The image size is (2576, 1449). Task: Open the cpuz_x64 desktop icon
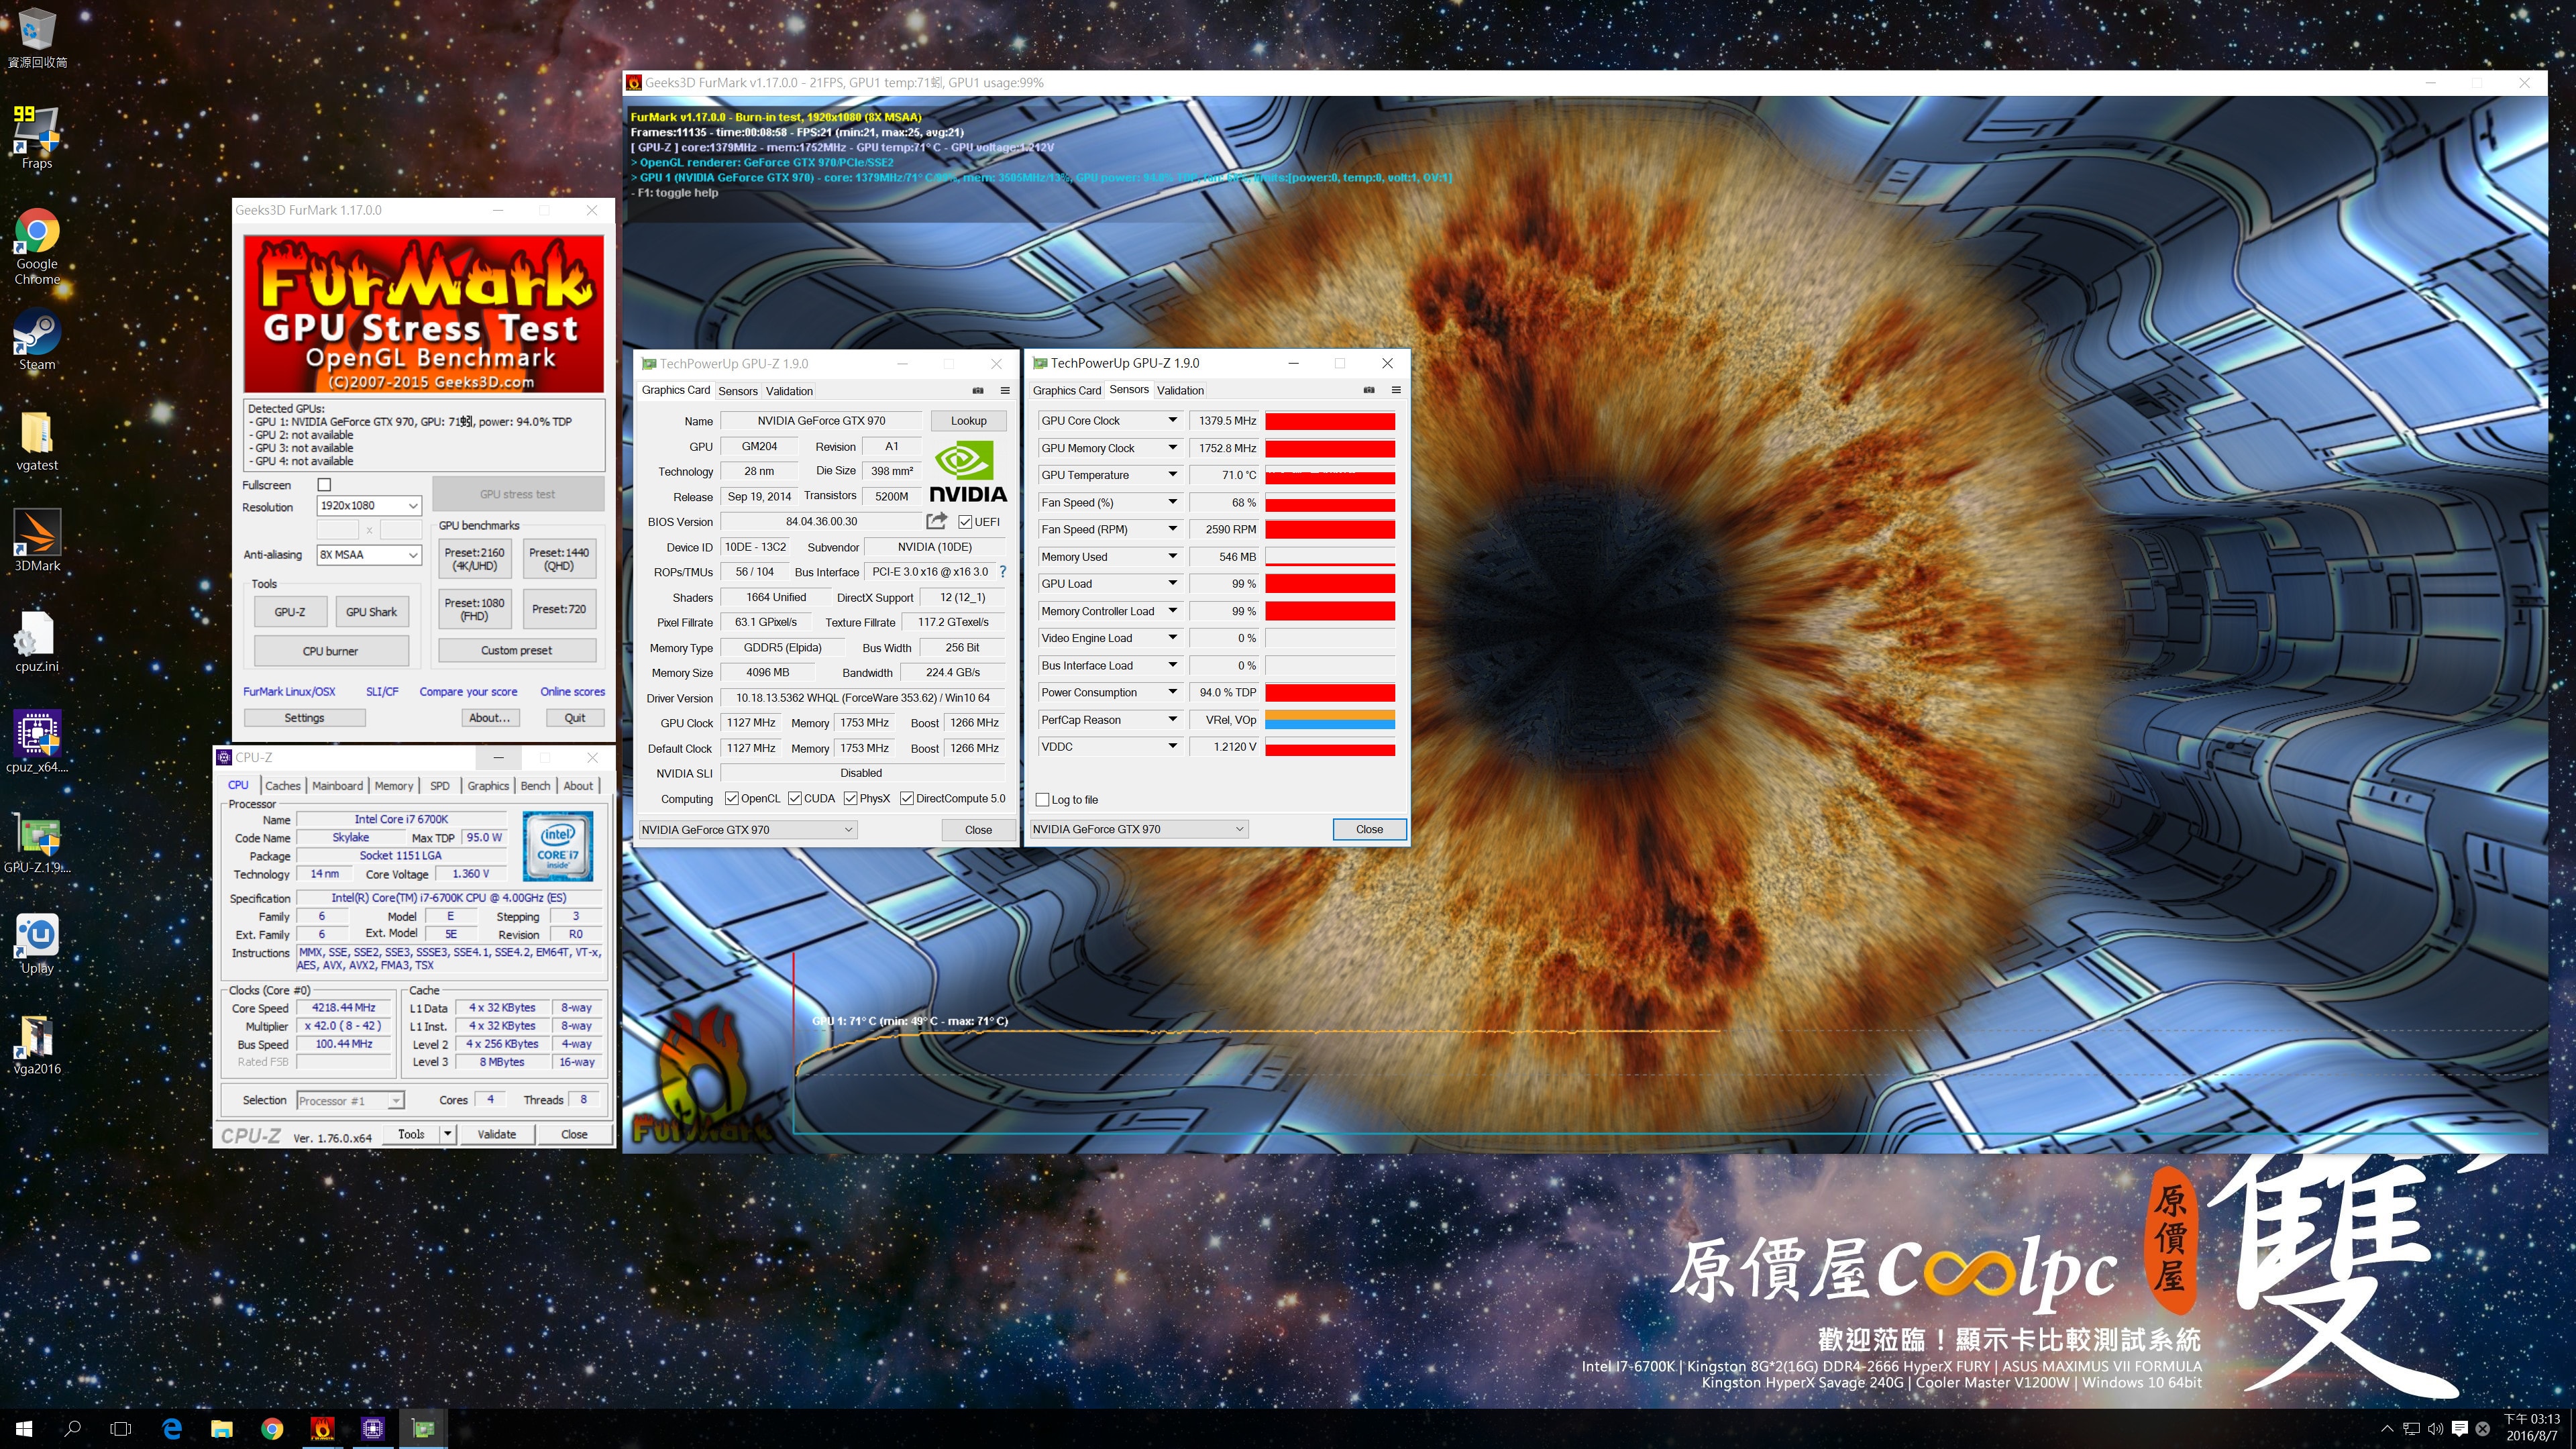coord(37,742)
